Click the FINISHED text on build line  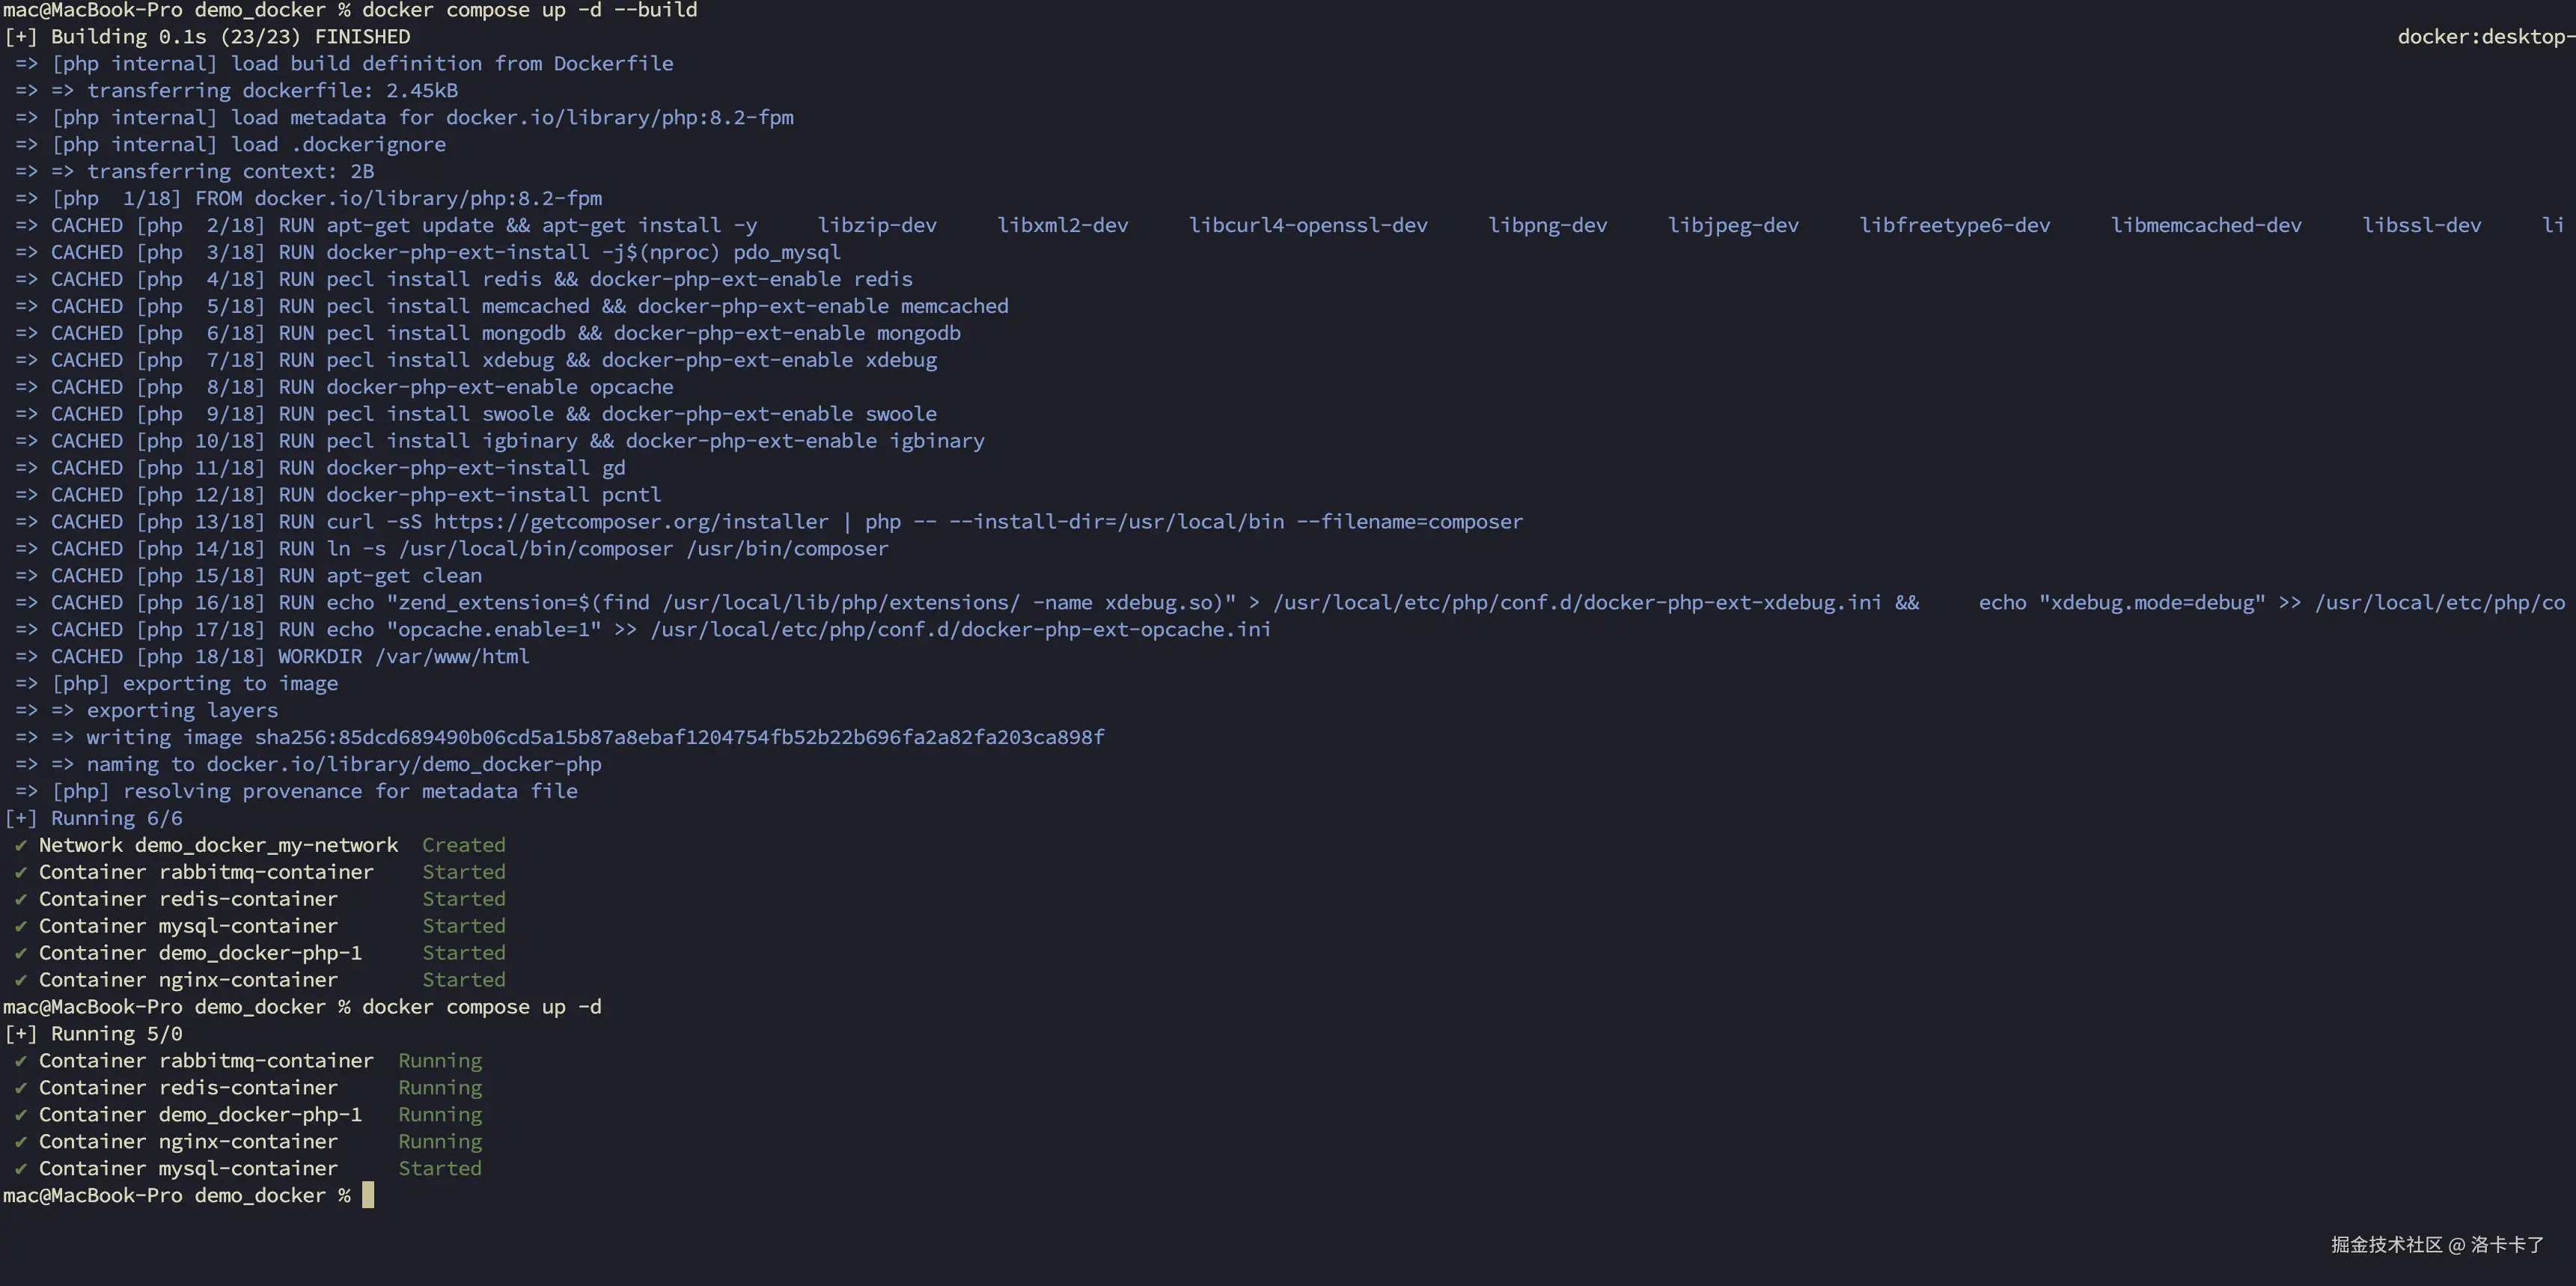coord(362,37)
